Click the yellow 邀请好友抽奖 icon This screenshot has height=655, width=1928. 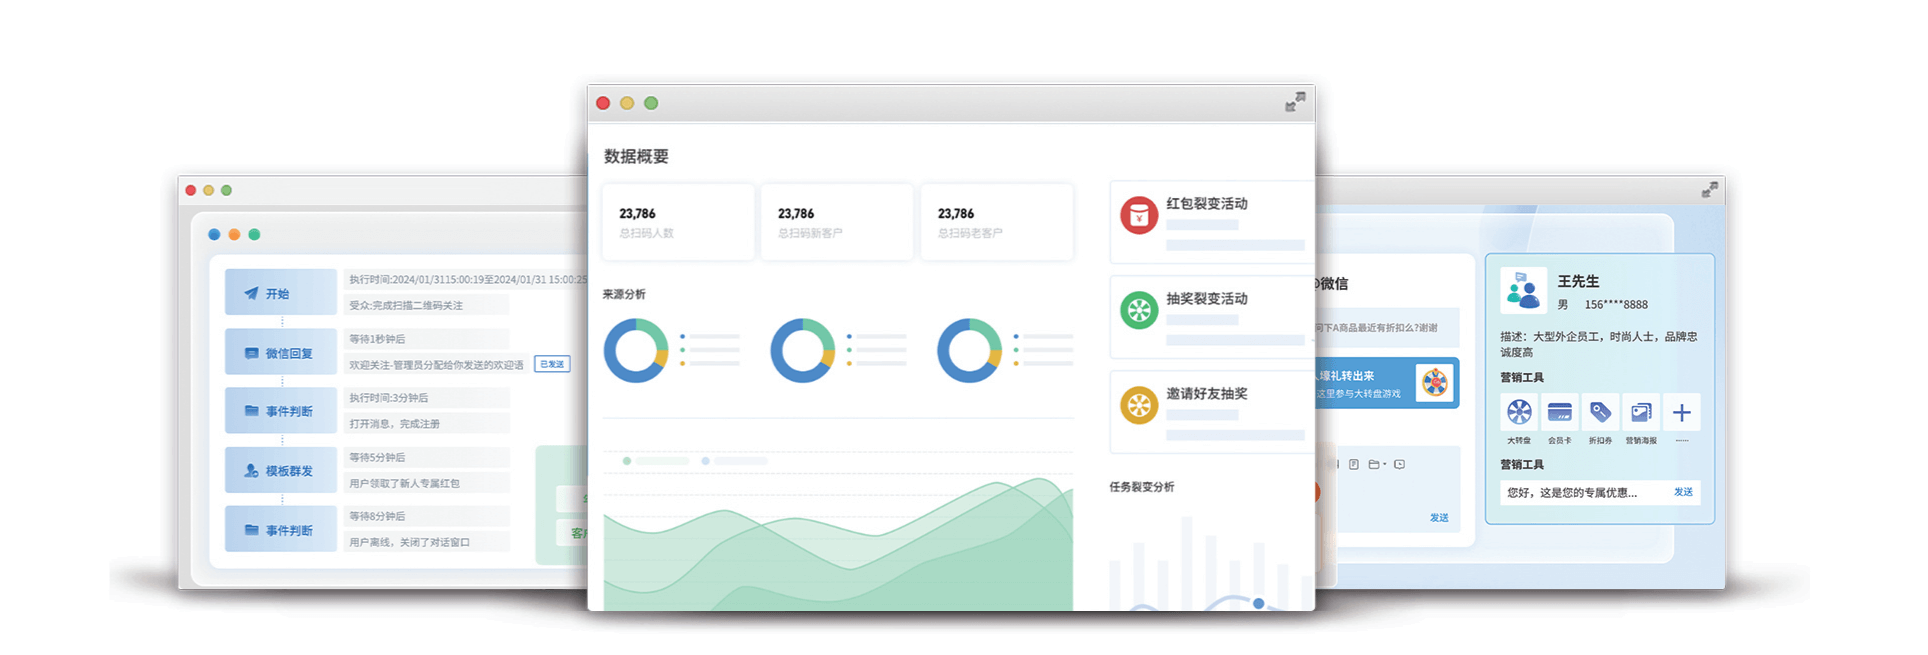pyautogui.click(x=1138, y=406)
